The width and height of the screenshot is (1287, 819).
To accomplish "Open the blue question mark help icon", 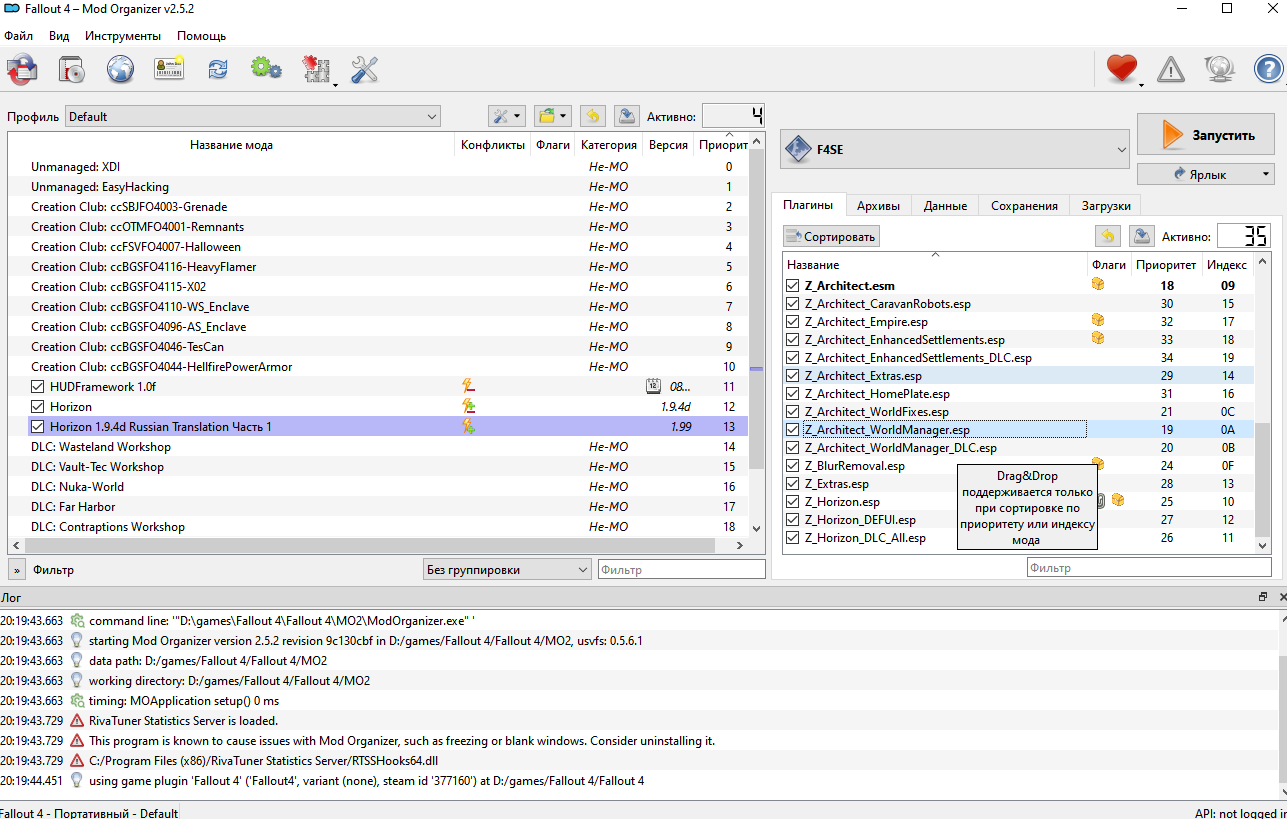I will click(x=1268, y=69).
